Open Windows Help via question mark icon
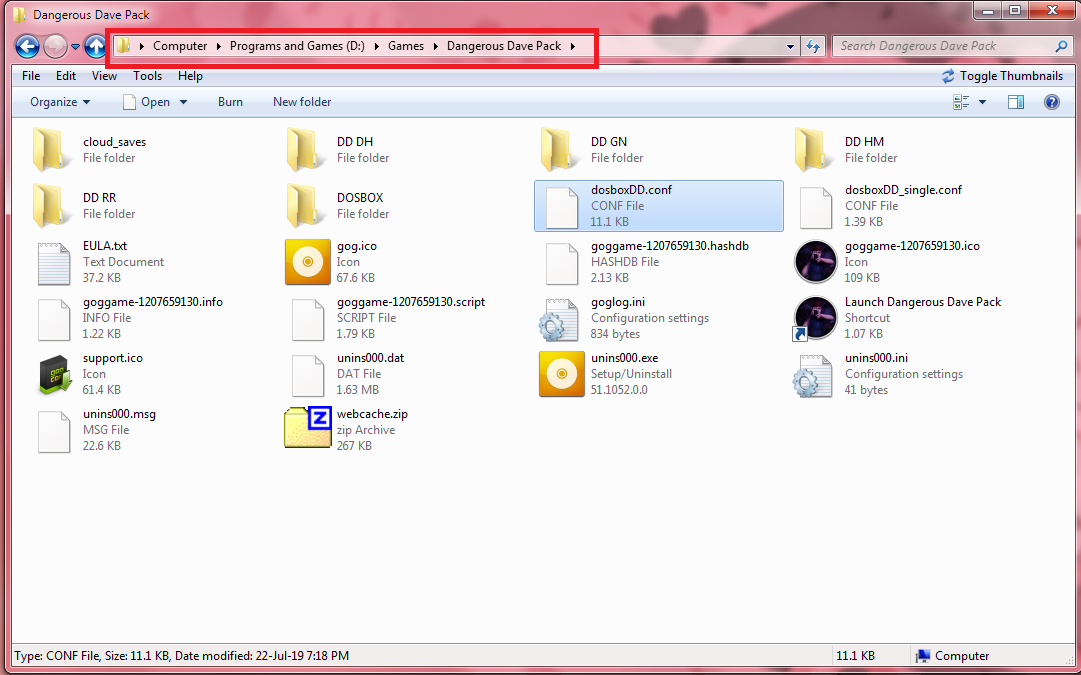 coord(1051,102)
